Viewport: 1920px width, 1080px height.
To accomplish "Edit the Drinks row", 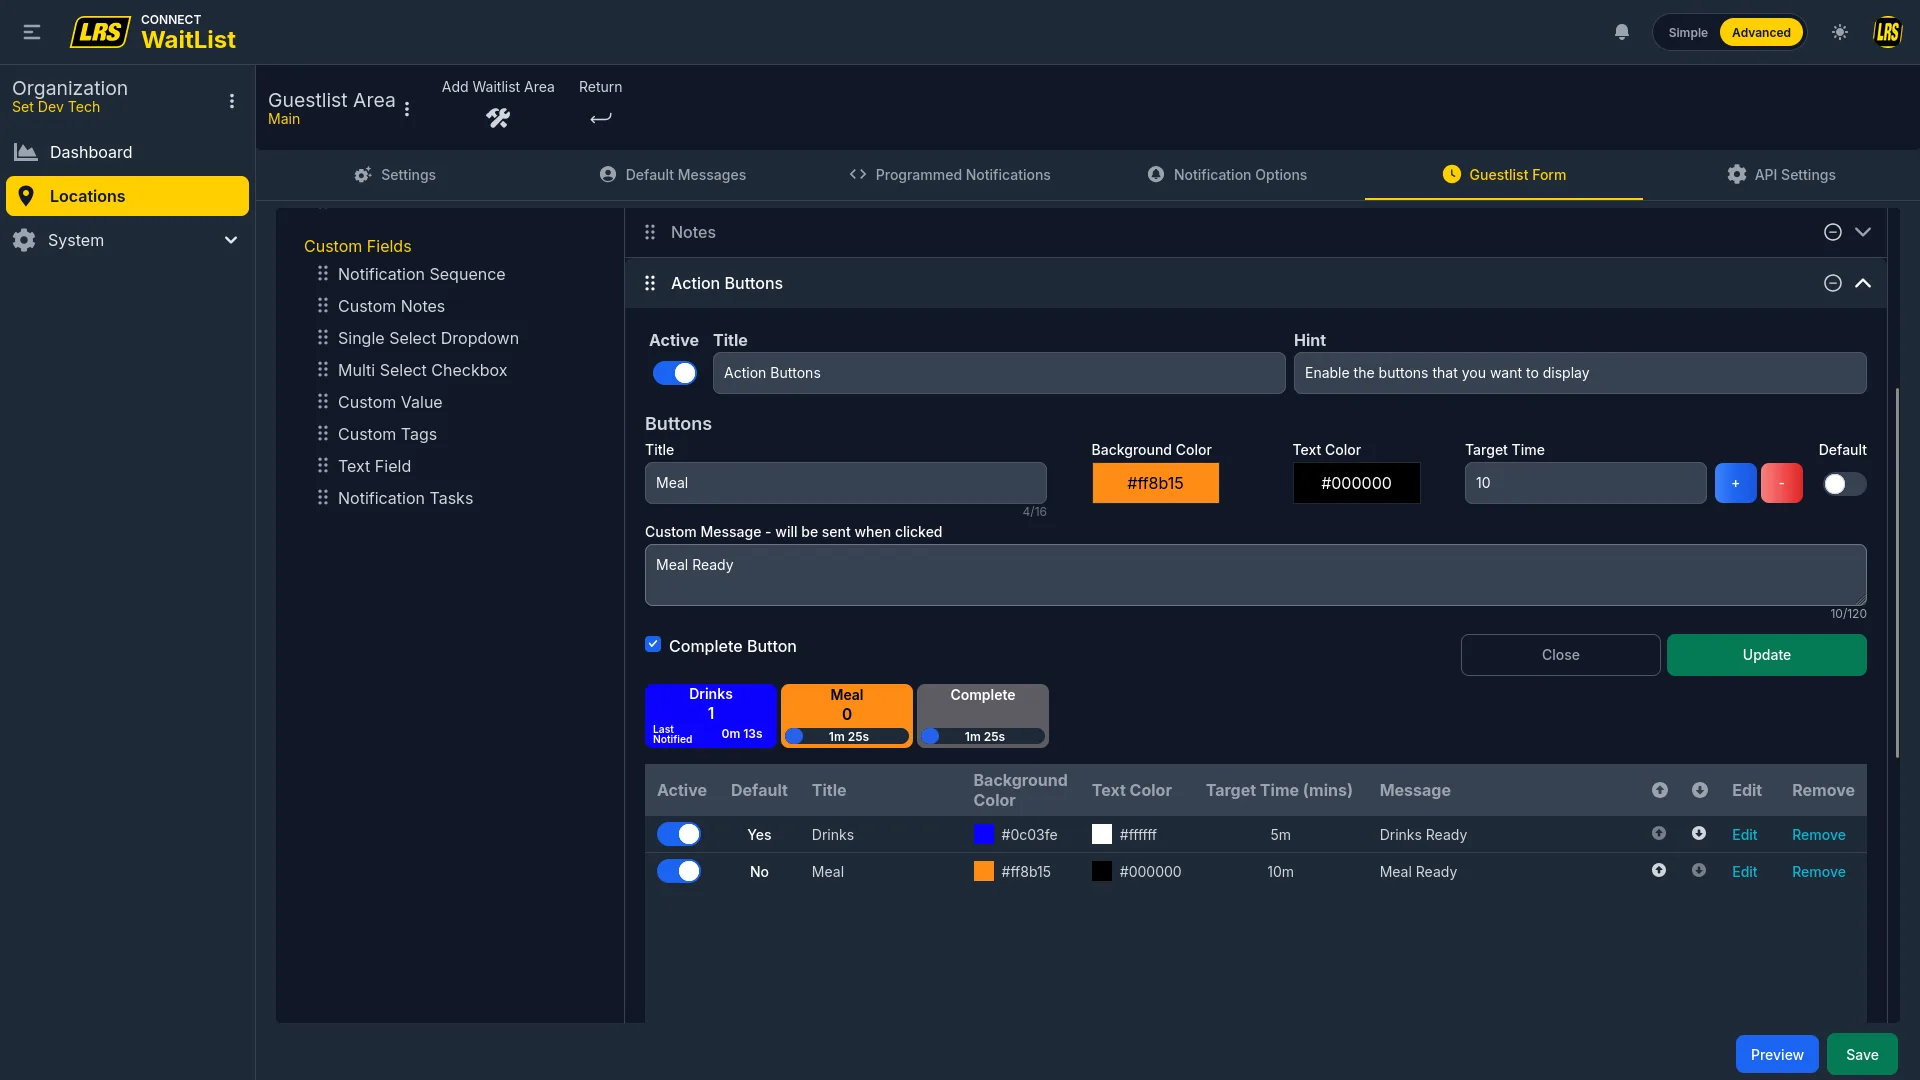I will (1744, 835).
